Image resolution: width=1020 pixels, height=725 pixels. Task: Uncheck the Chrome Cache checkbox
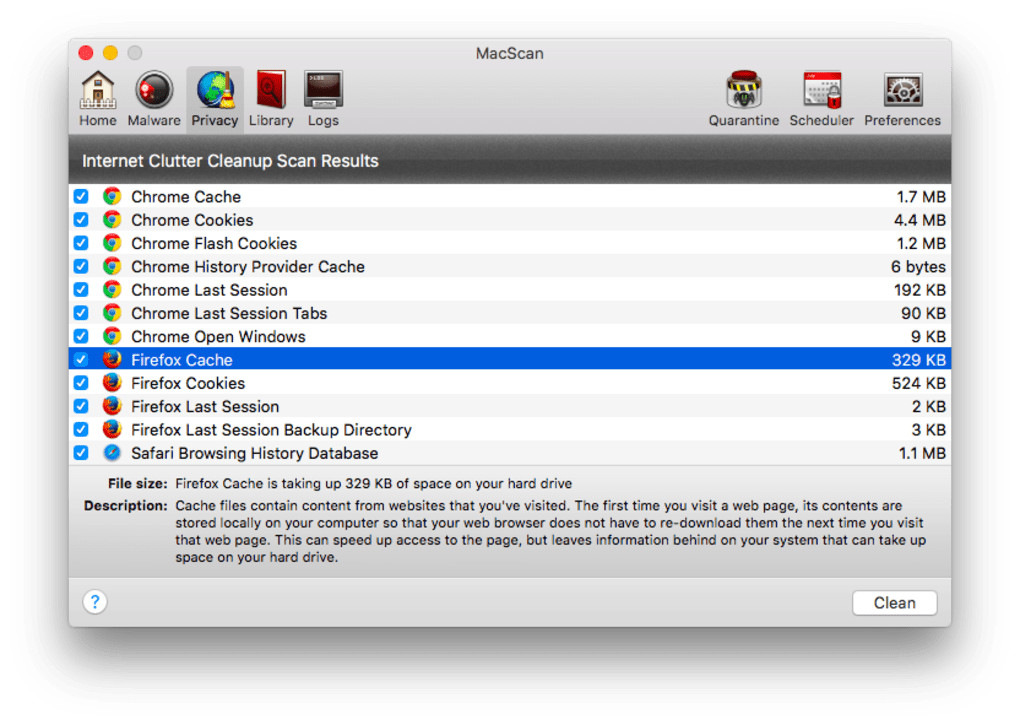point(81,196)
